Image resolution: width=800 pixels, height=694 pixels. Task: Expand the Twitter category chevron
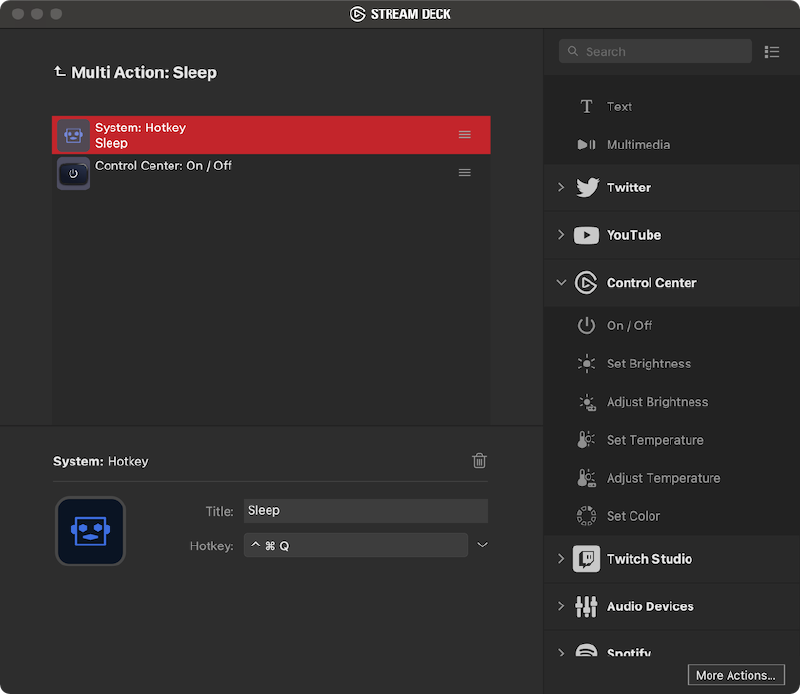pos(561,187)
